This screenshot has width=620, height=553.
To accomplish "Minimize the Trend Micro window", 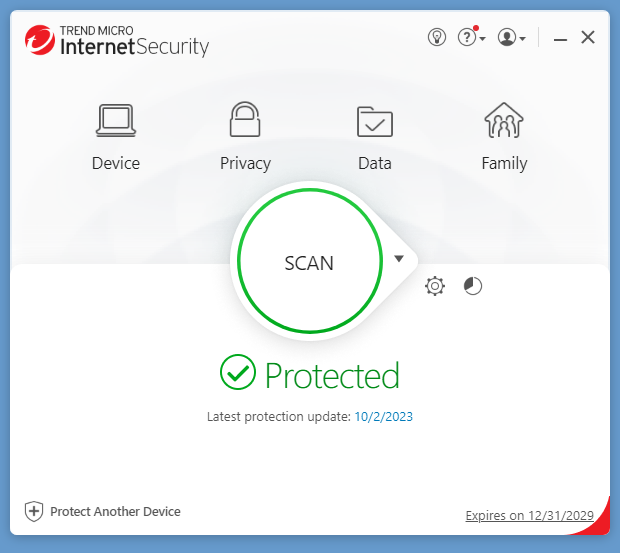I will click(x=561, y=38).
